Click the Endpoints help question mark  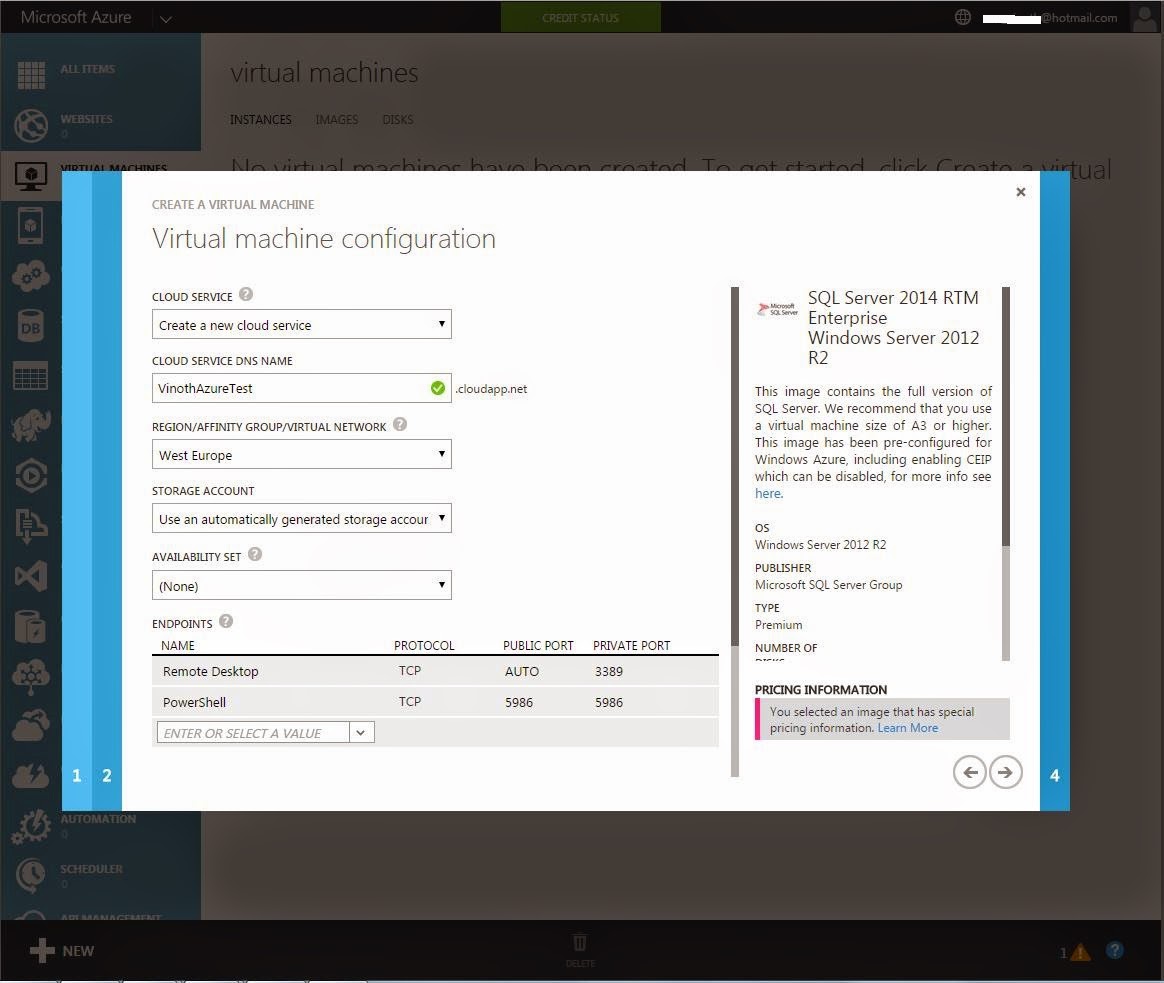(x=226, y=621)
